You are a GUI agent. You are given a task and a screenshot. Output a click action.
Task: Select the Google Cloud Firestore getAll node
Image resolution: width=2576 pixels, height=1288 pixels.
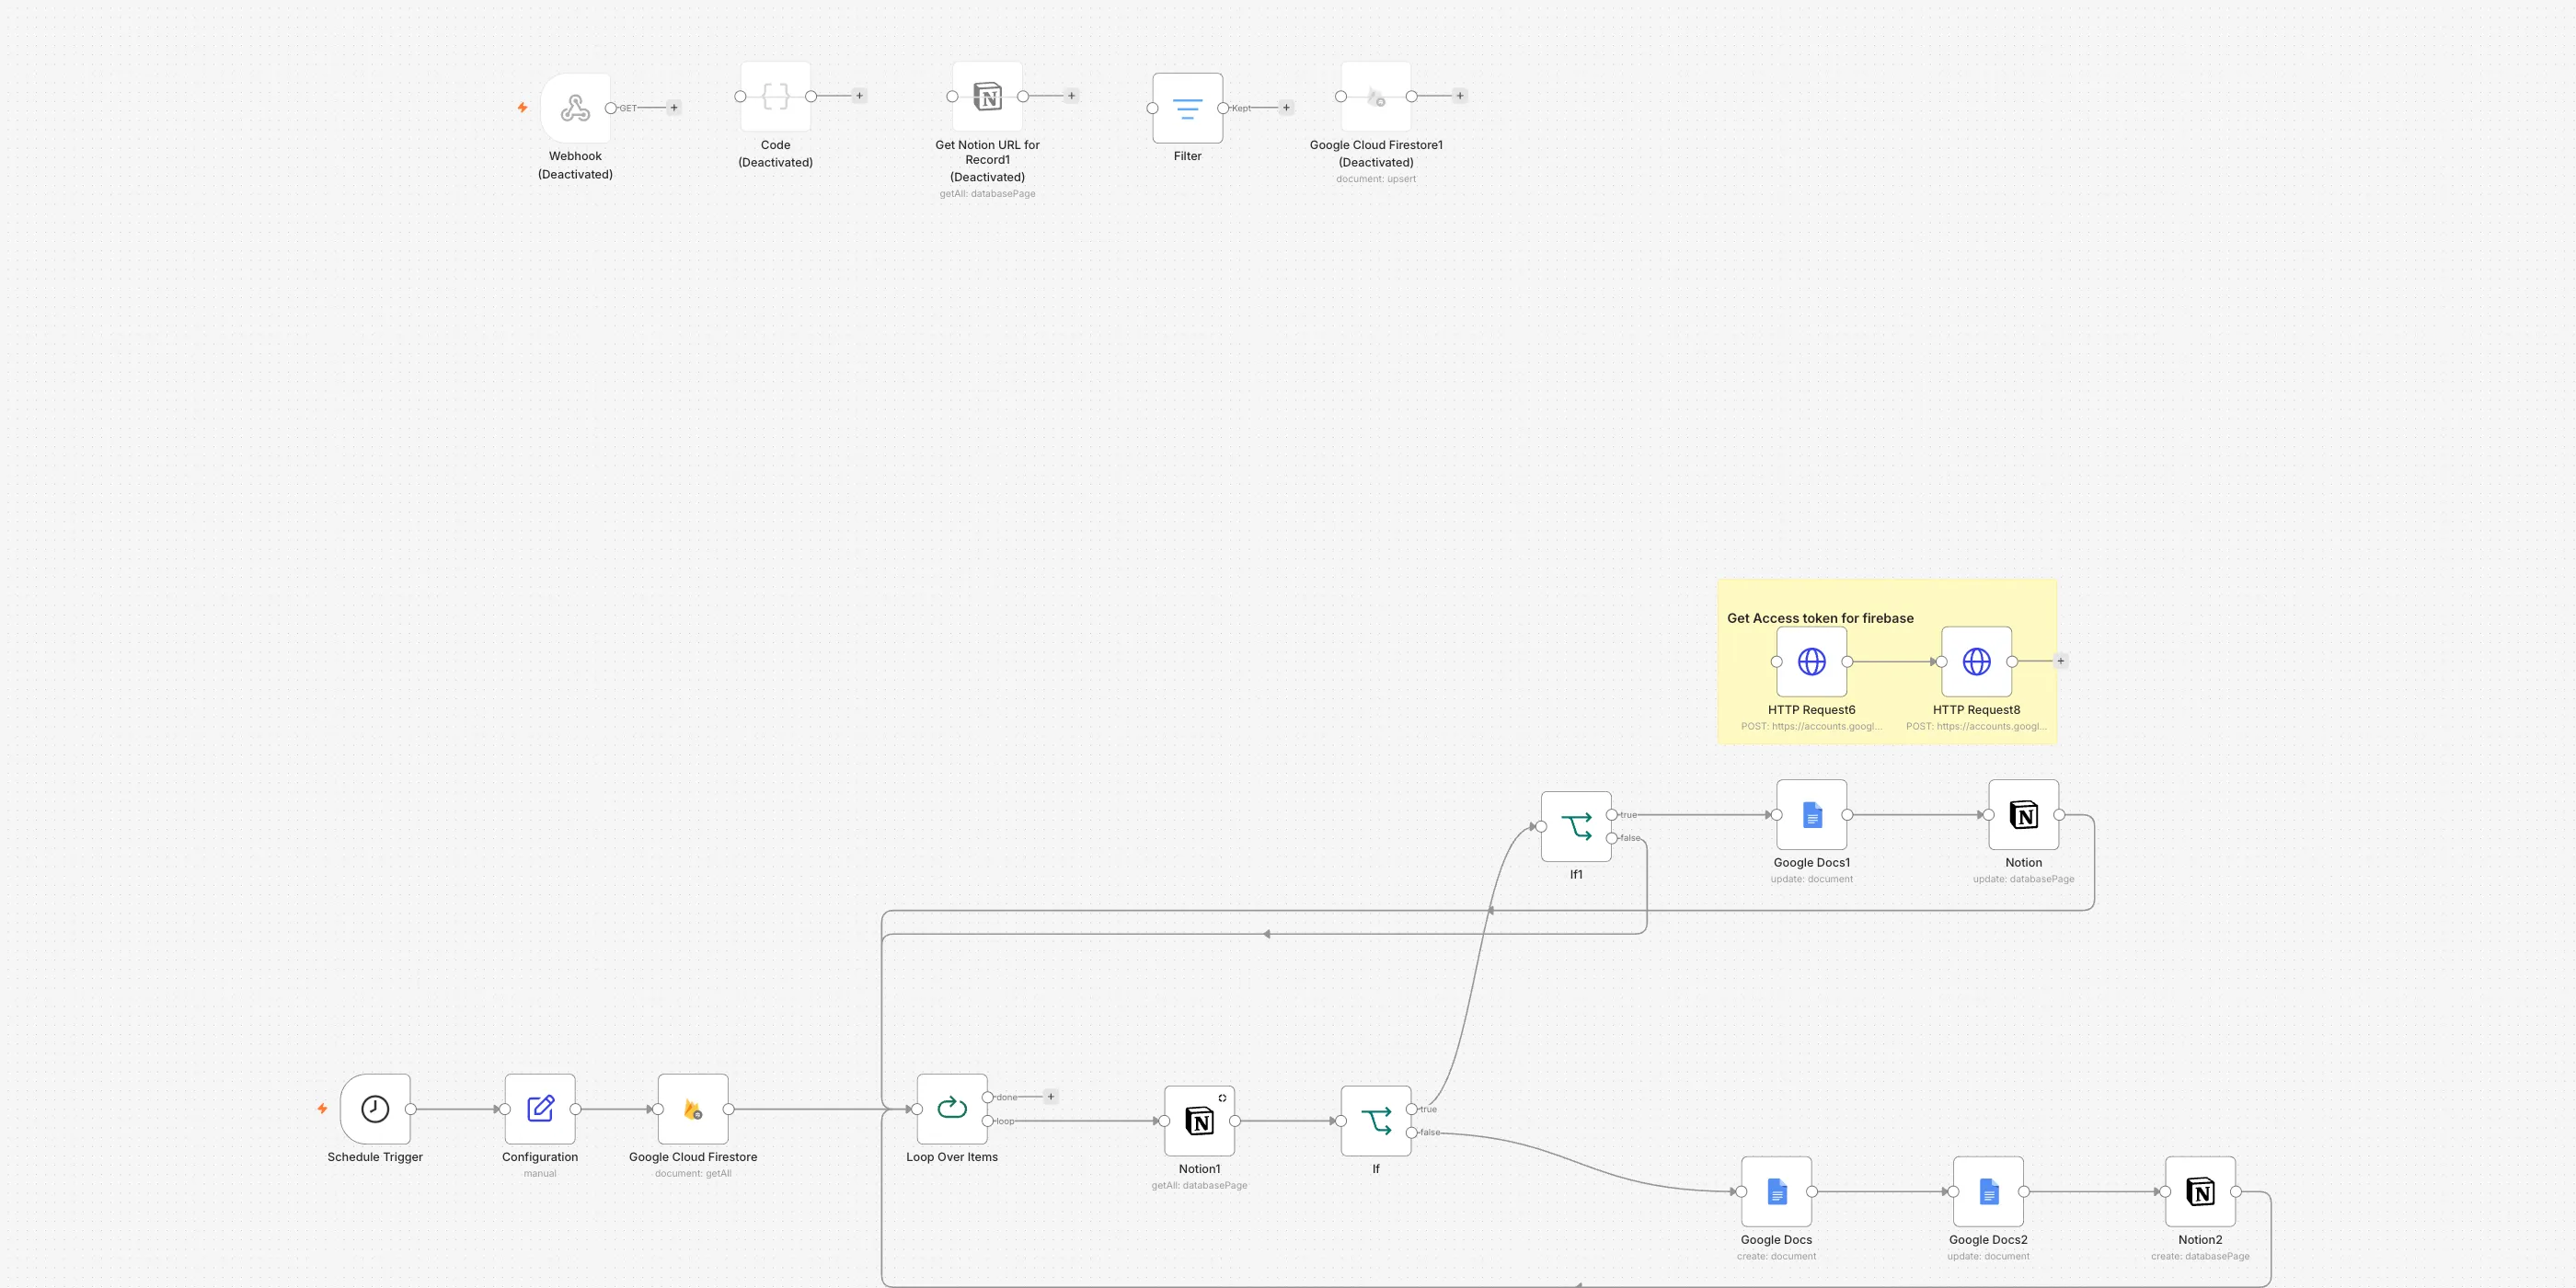[x=693, y=1109]
